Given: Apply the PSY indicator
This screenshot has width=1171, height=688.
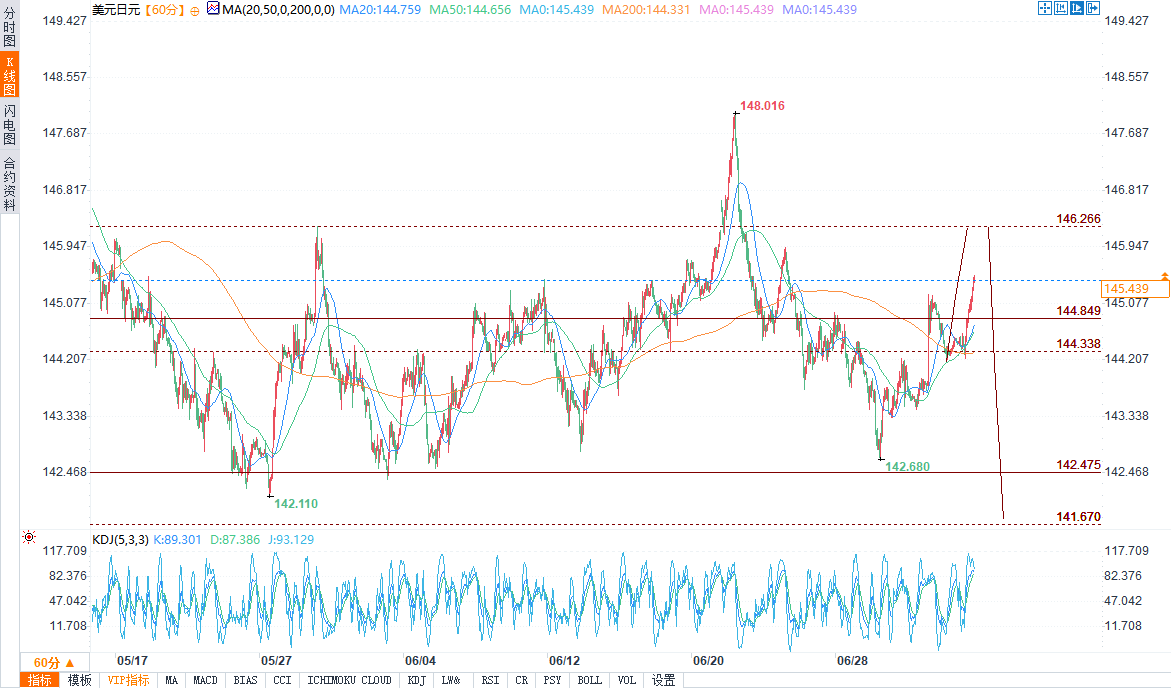Looking at the screenshot, I should [x=553, y=680].
